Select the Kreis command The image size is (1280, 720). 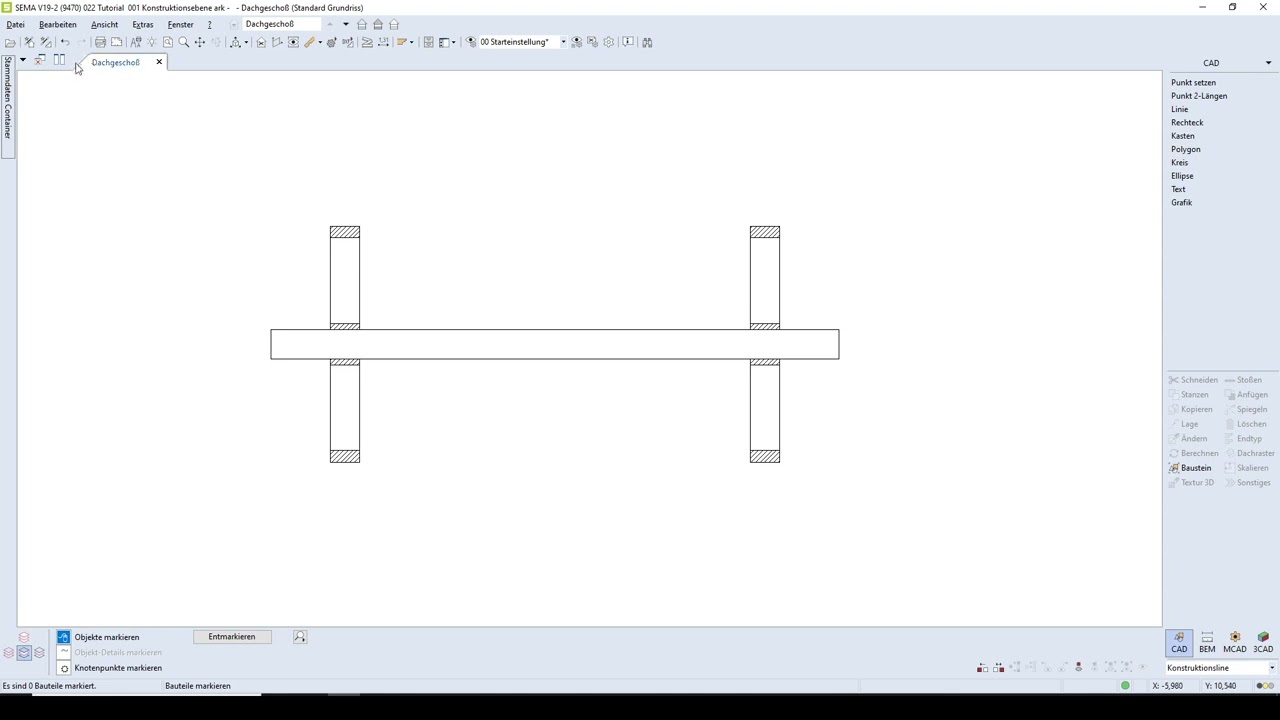click(x=1180, y=163)
